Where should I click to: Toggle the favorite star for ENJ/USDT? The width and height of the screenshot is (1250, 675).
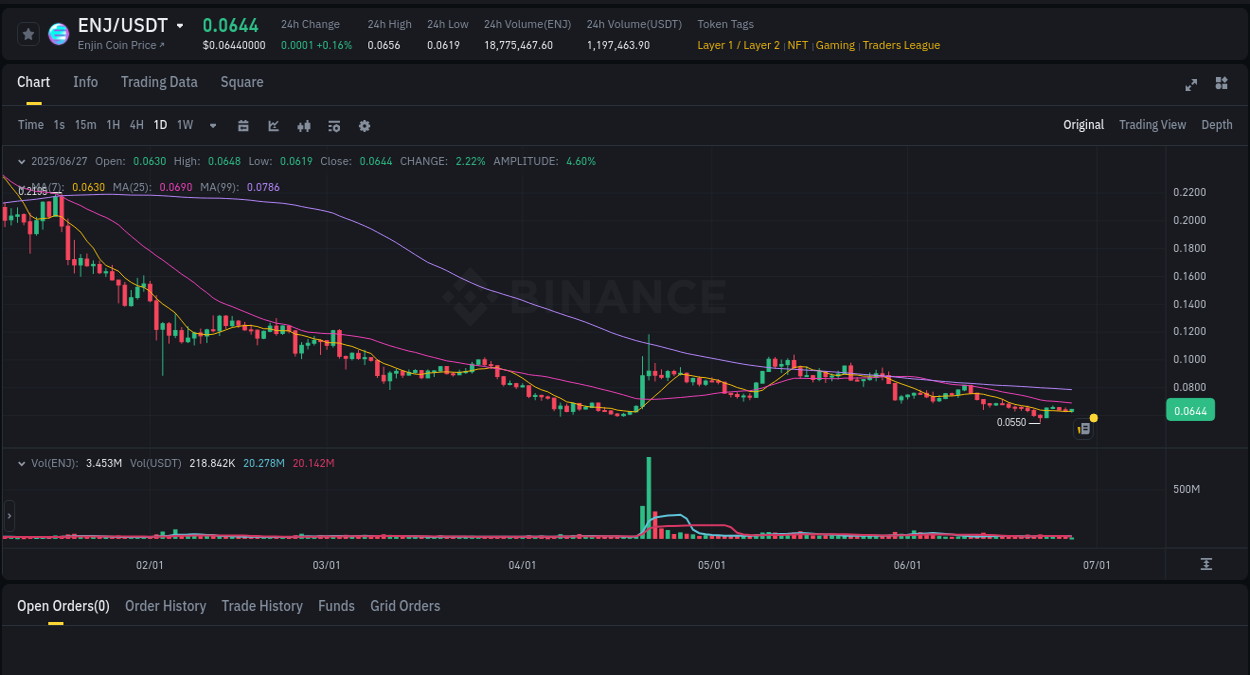[x=28, y=33]
